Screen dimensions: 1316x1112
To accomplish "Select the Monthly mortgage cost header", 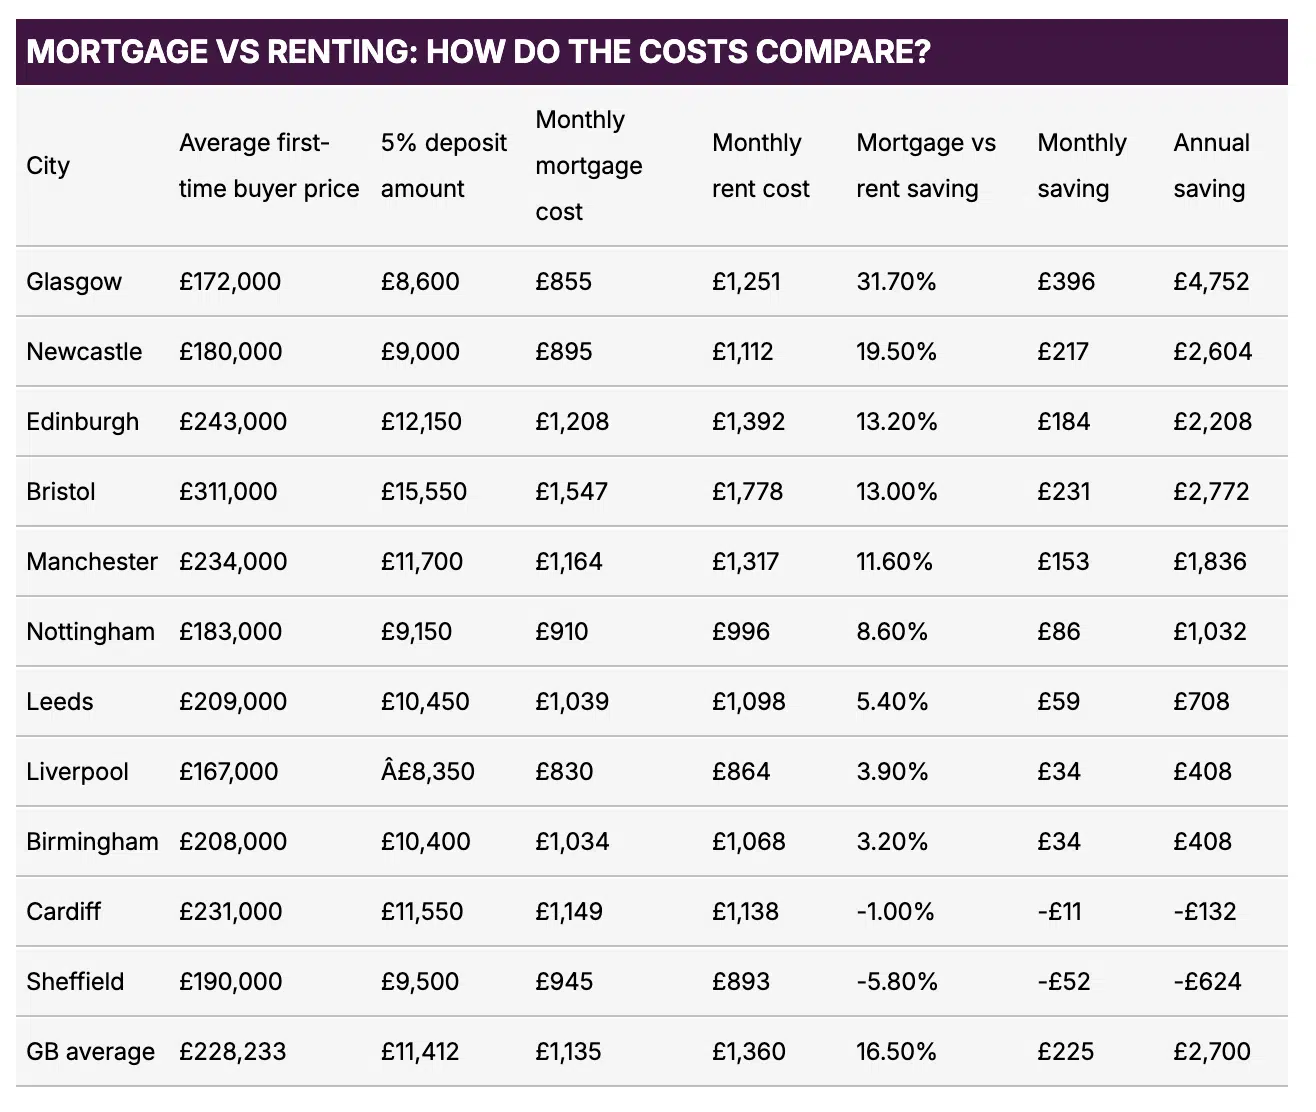I will coord(588,166).
